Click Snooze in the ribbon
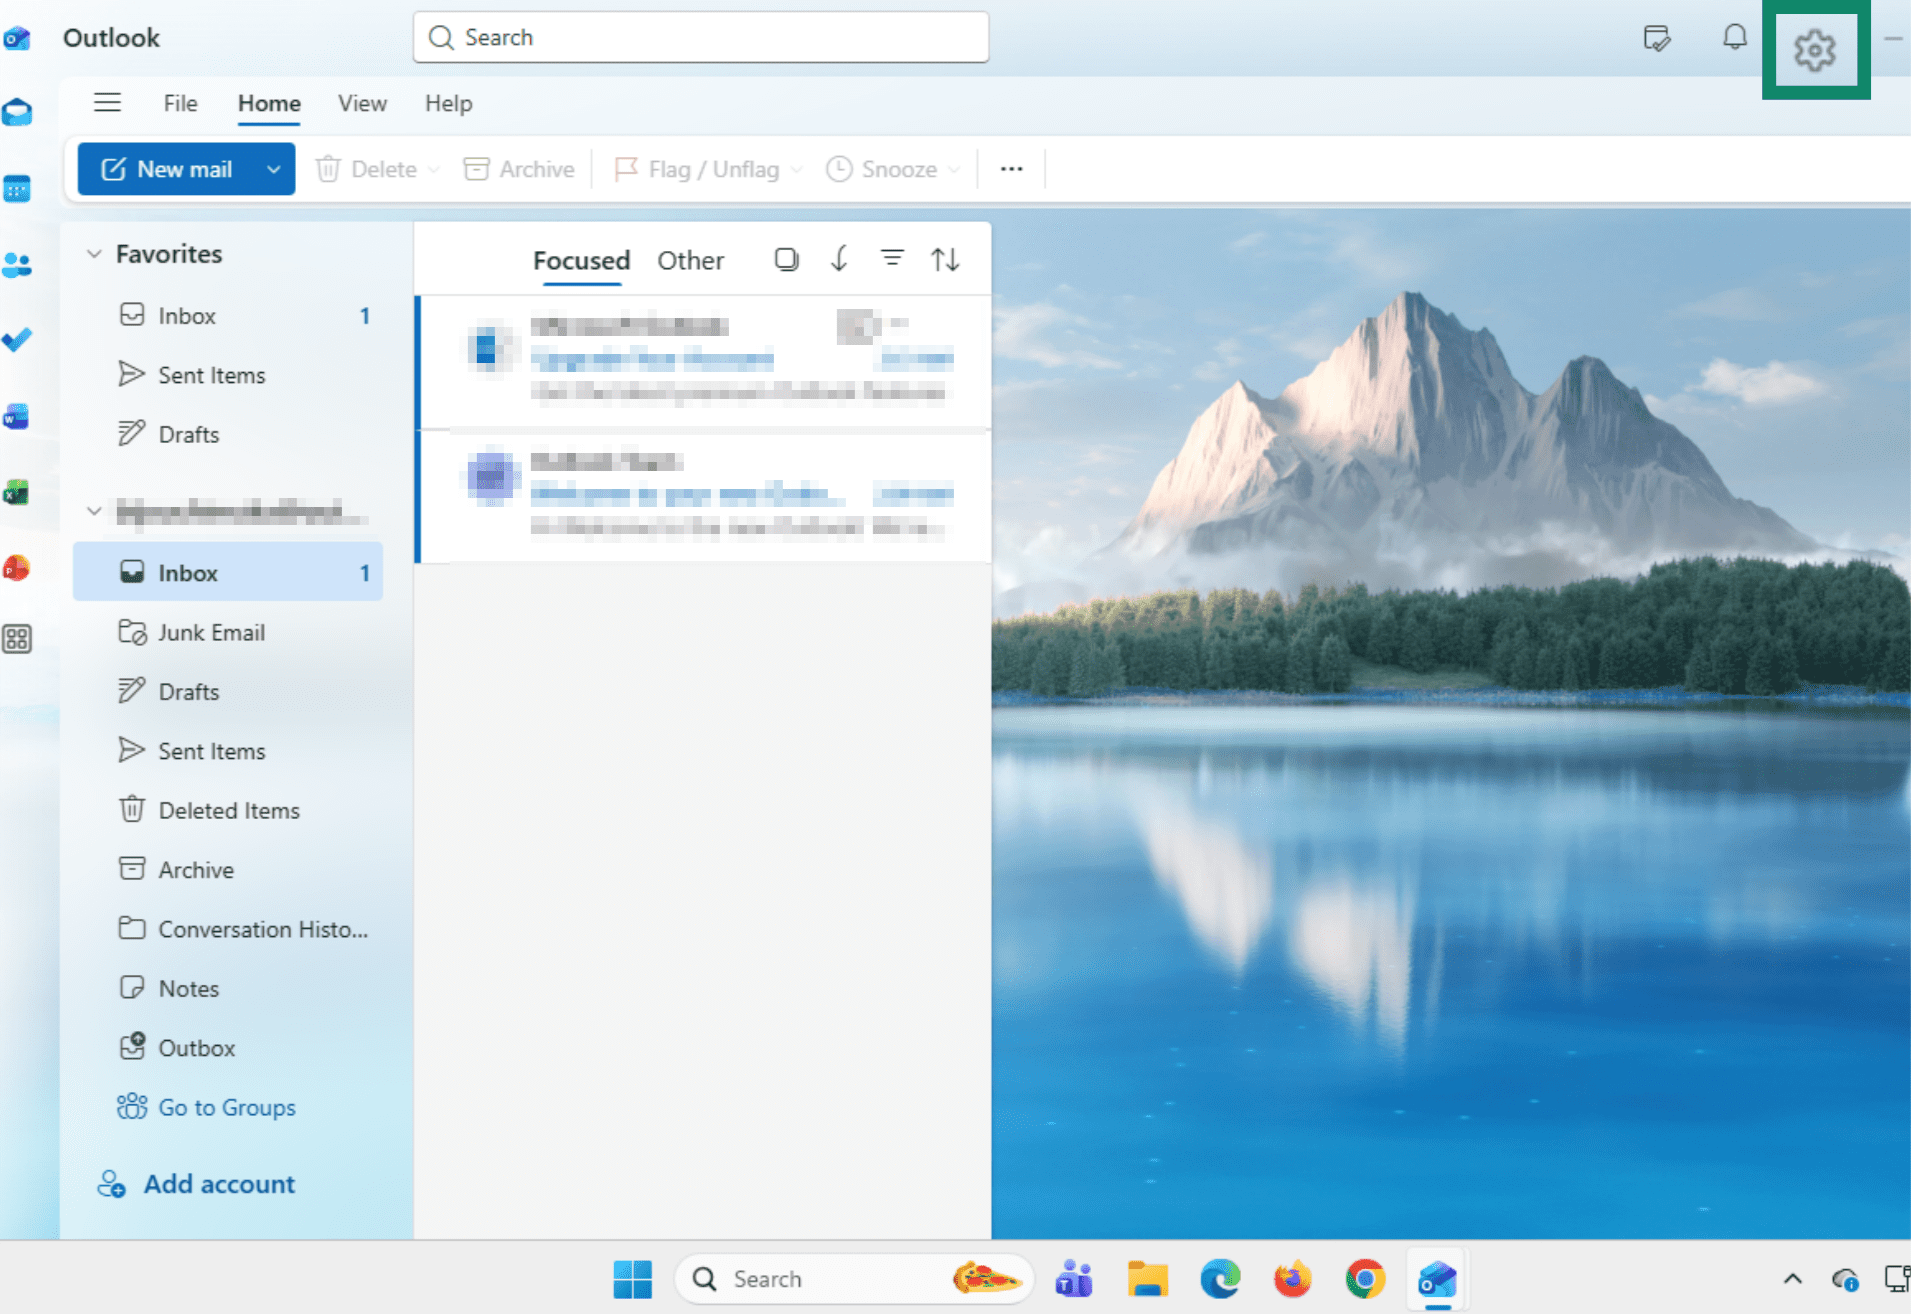 point(881,169)
